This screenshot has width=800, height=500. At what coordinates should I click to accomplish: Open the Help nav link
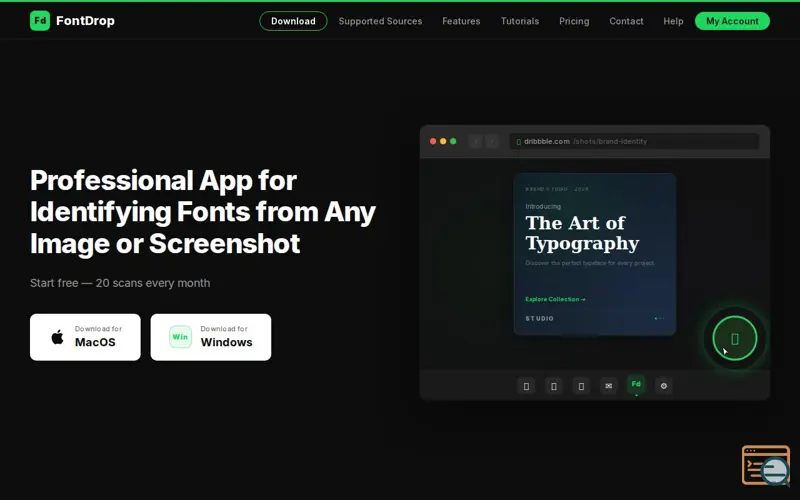[673, 21]
